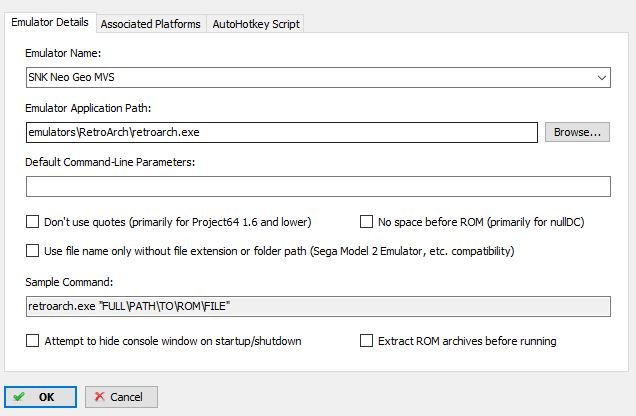This screenshot has width=636, height=416.
Task: Expand the Emulator Name dropdown arrow
Action: (x=602, y=77)
